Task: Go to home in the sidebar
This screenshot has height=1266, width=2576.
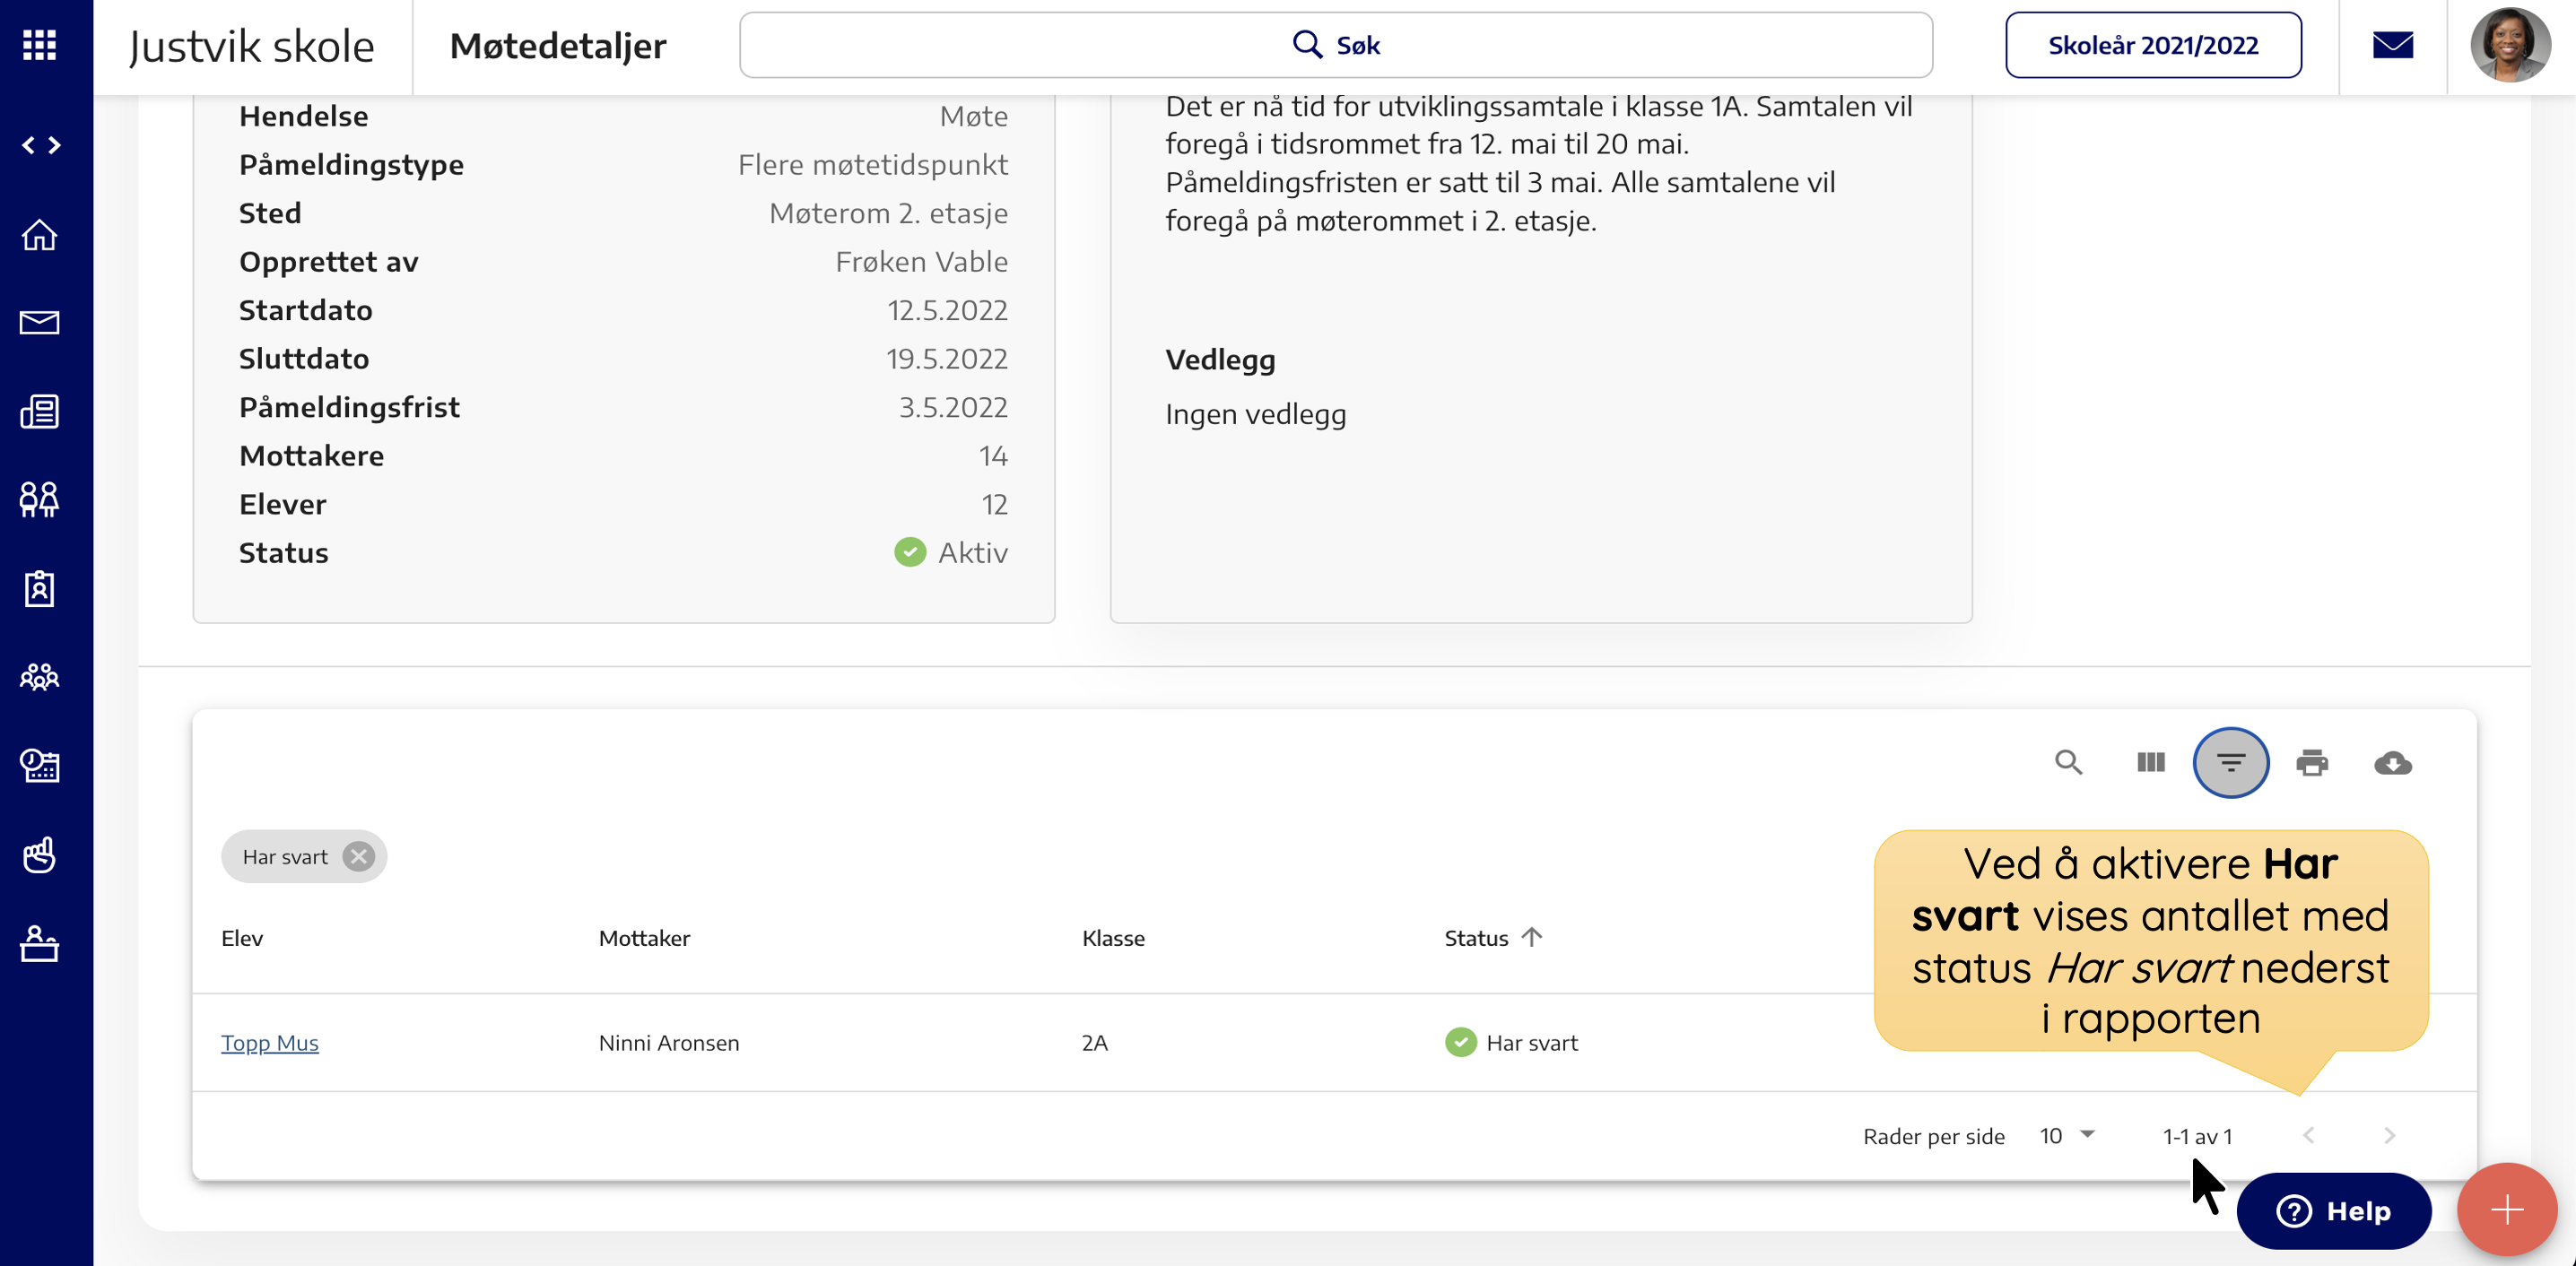Action: 40,235
